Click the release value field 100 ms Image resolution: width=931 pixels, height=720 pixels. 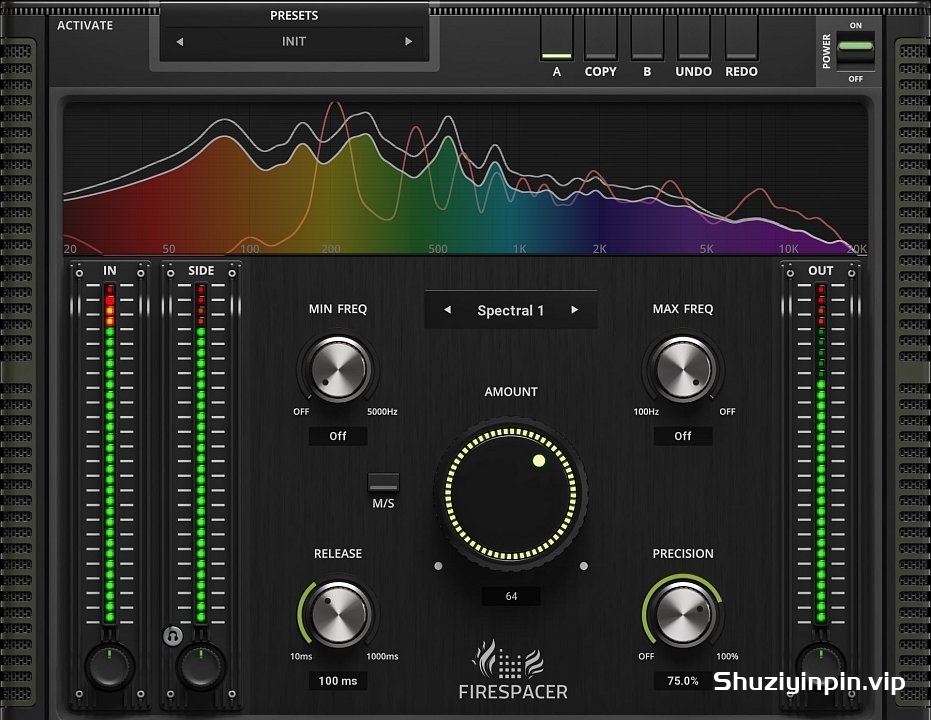(x=338, y=681)
